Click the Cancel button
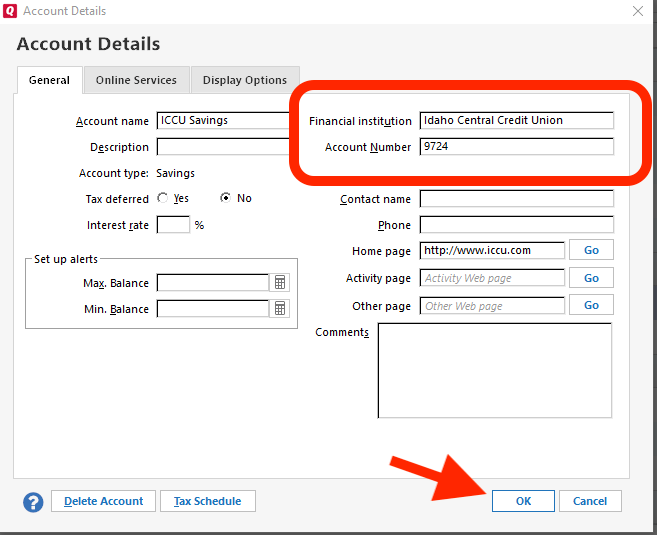 click(x=590, y=501)
